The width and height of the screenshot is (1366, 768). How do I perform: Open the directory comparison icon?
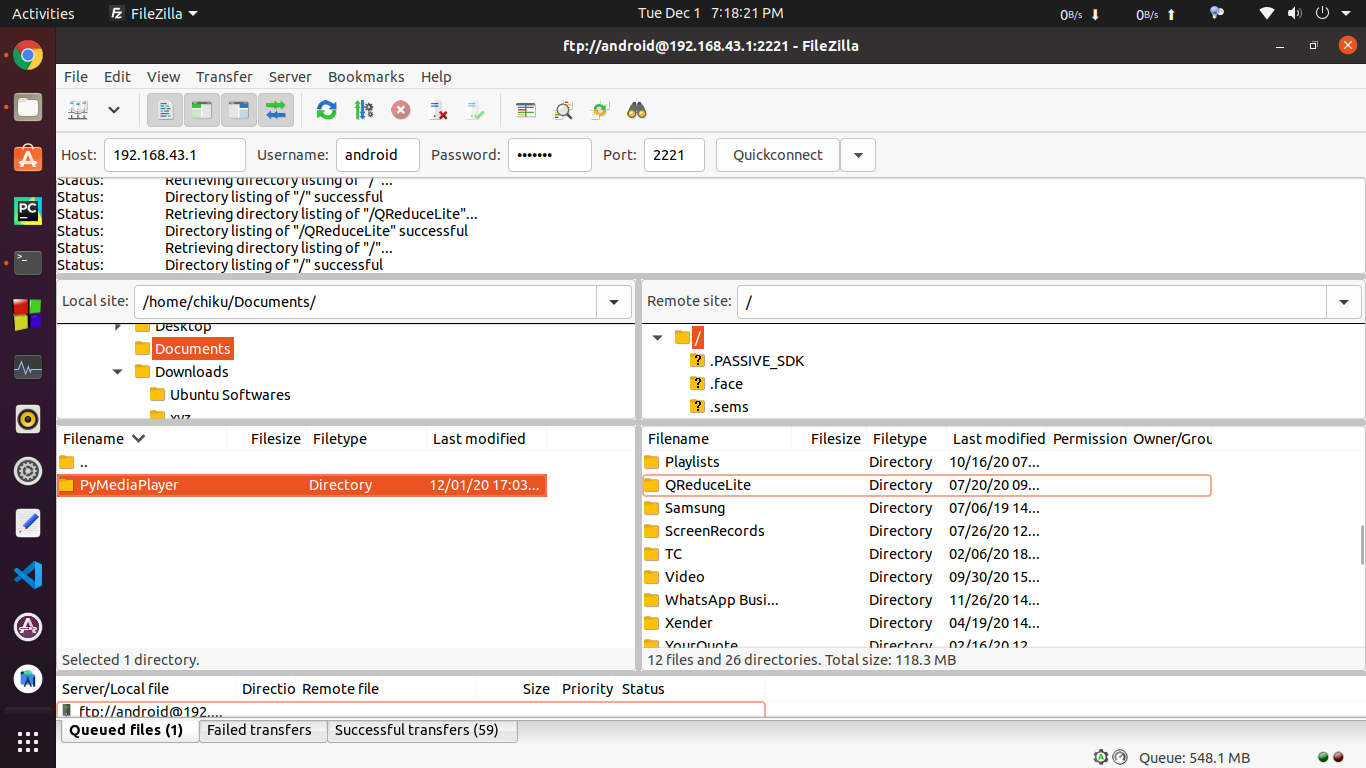tap(526, 110)
